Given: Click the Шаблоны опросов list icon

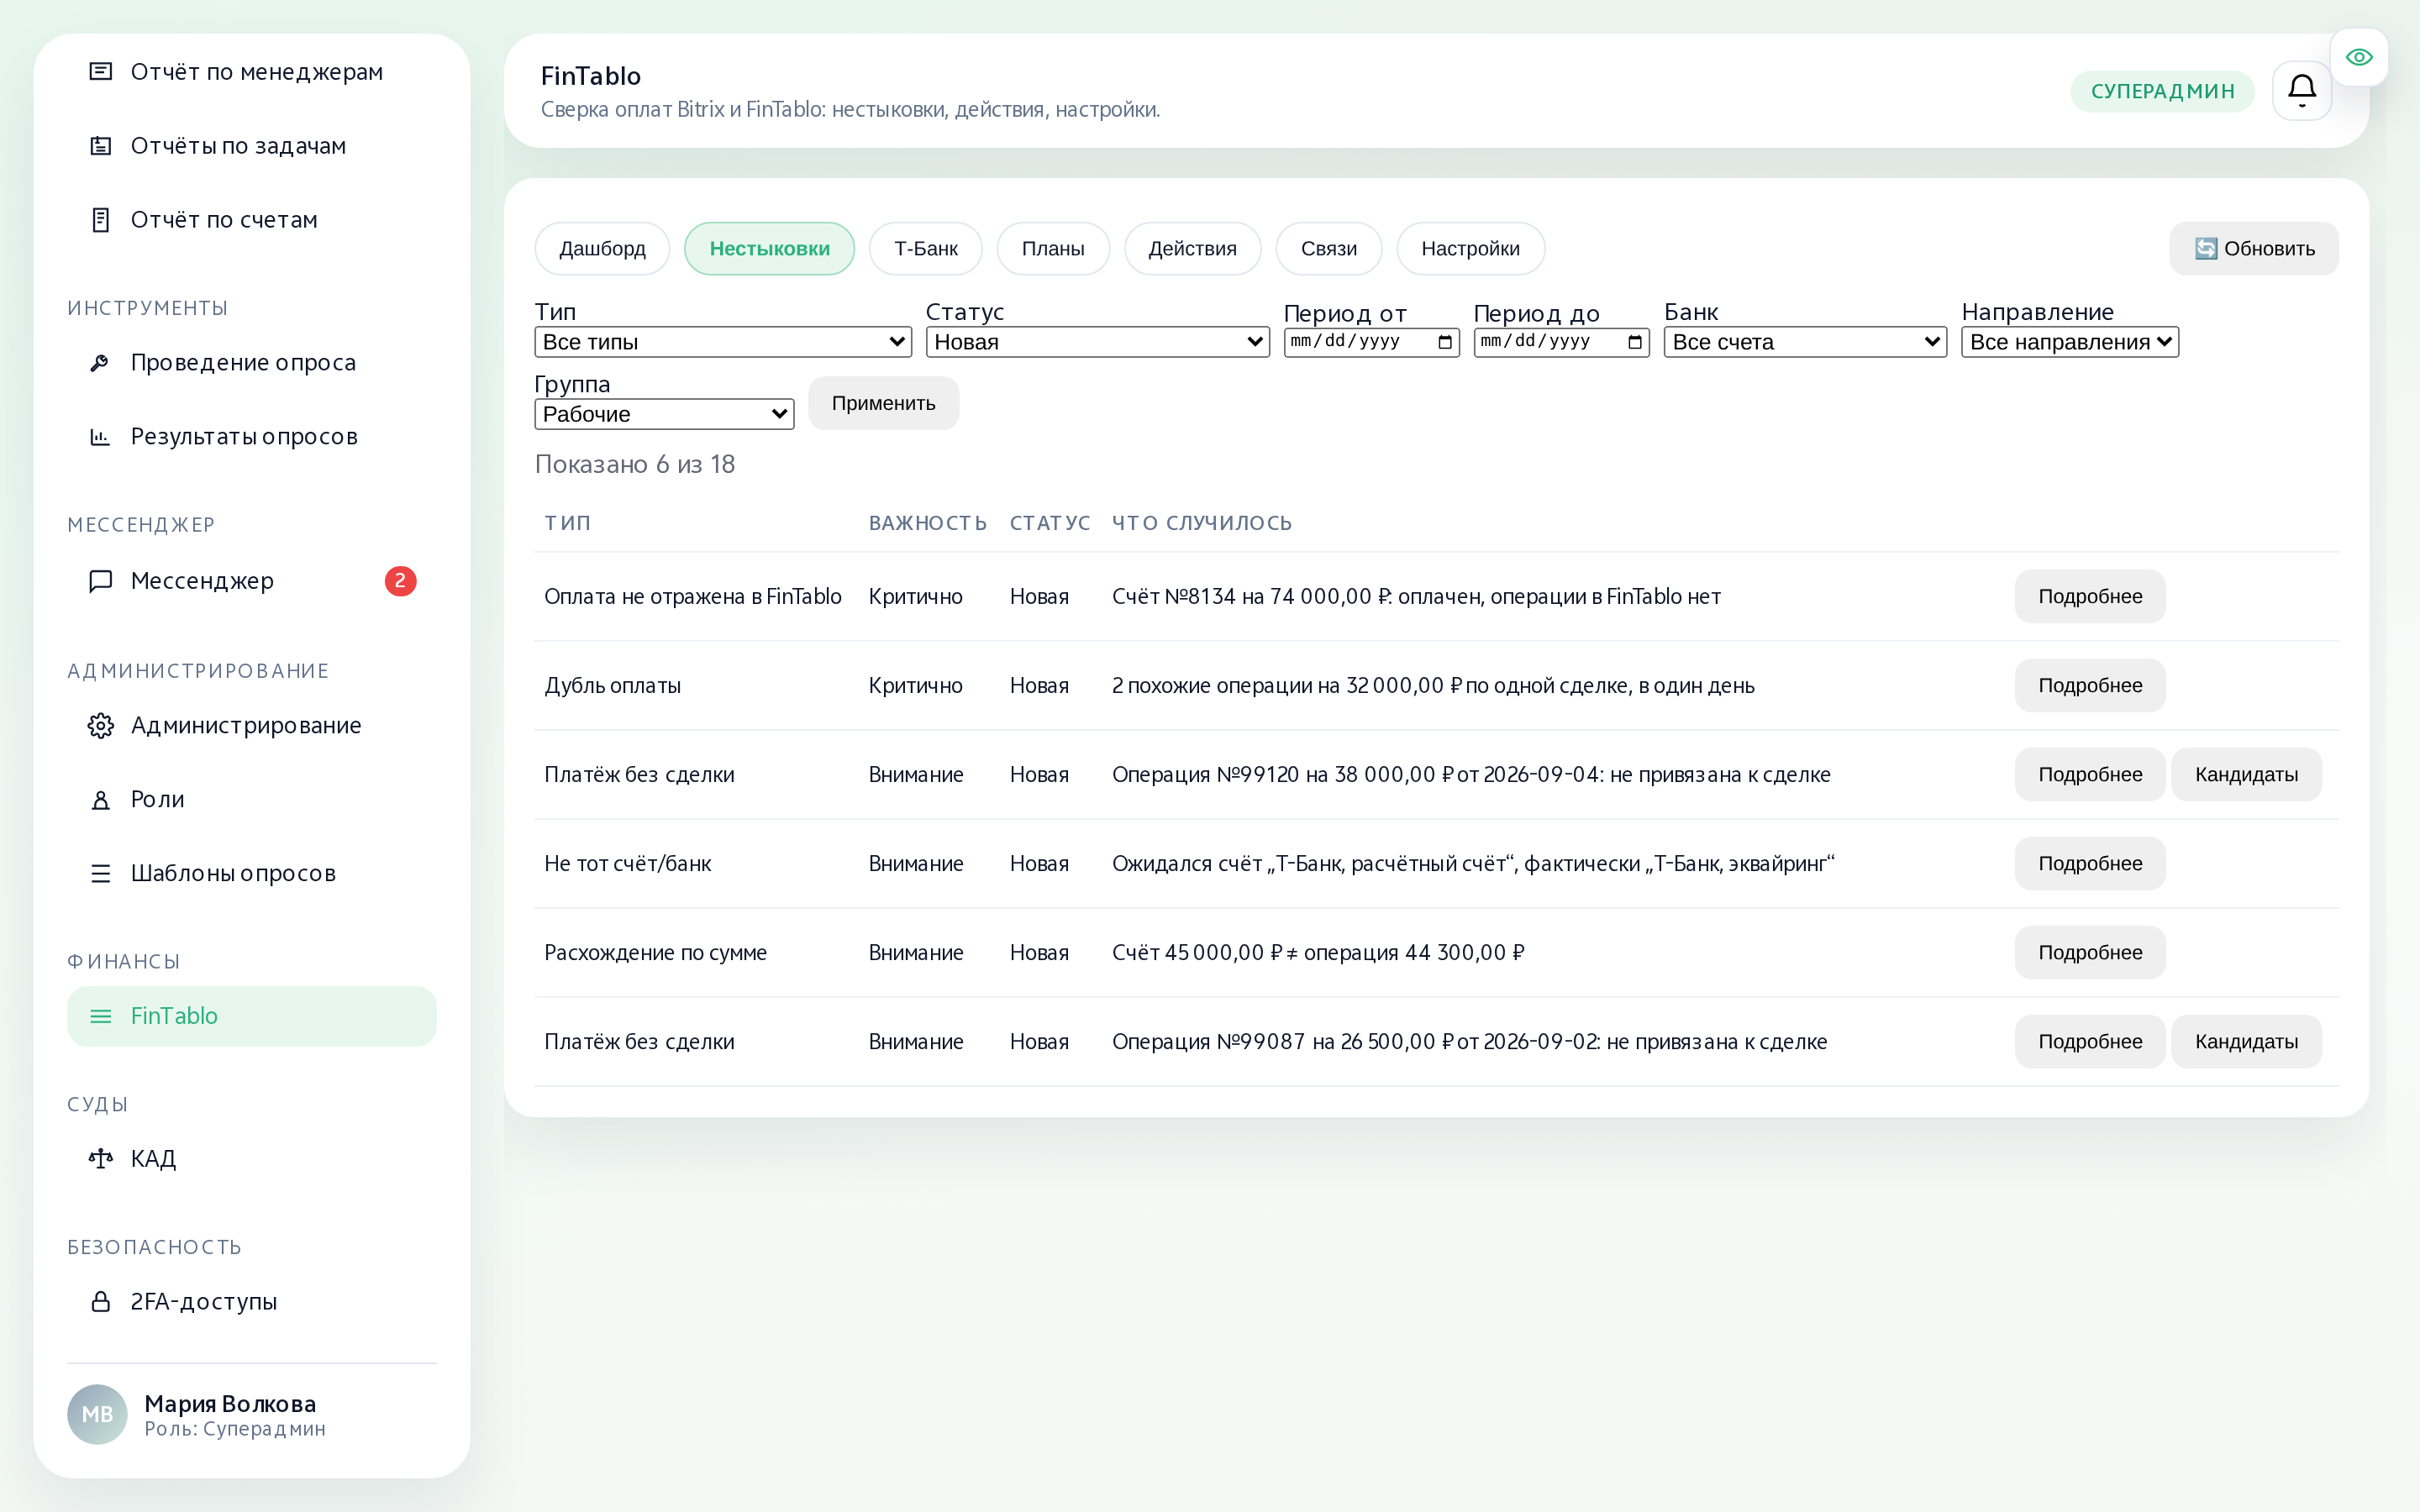Looking at the screenshot, I should (101, 873).
